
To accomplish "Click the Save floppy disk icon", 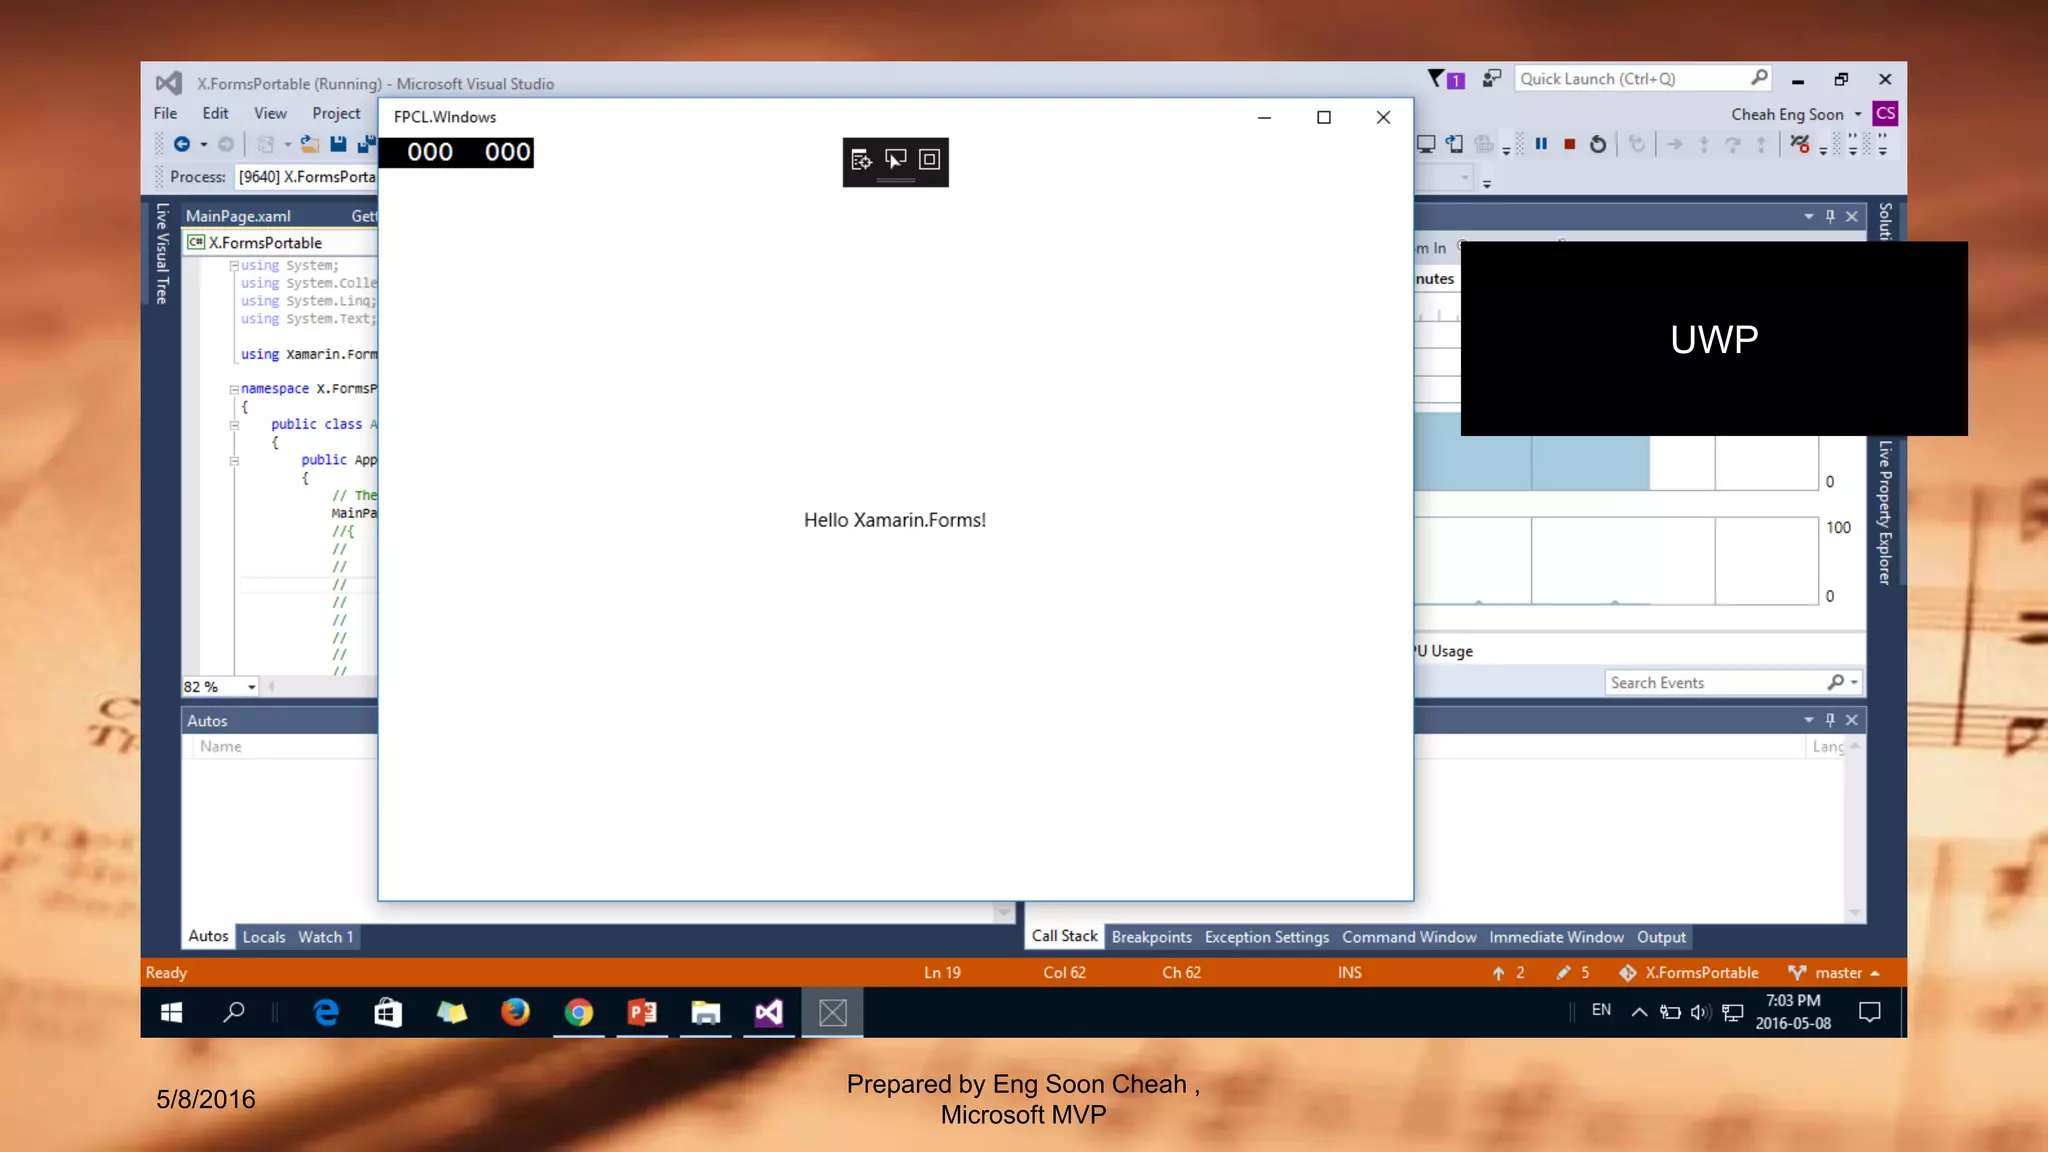I will [338, 145].
